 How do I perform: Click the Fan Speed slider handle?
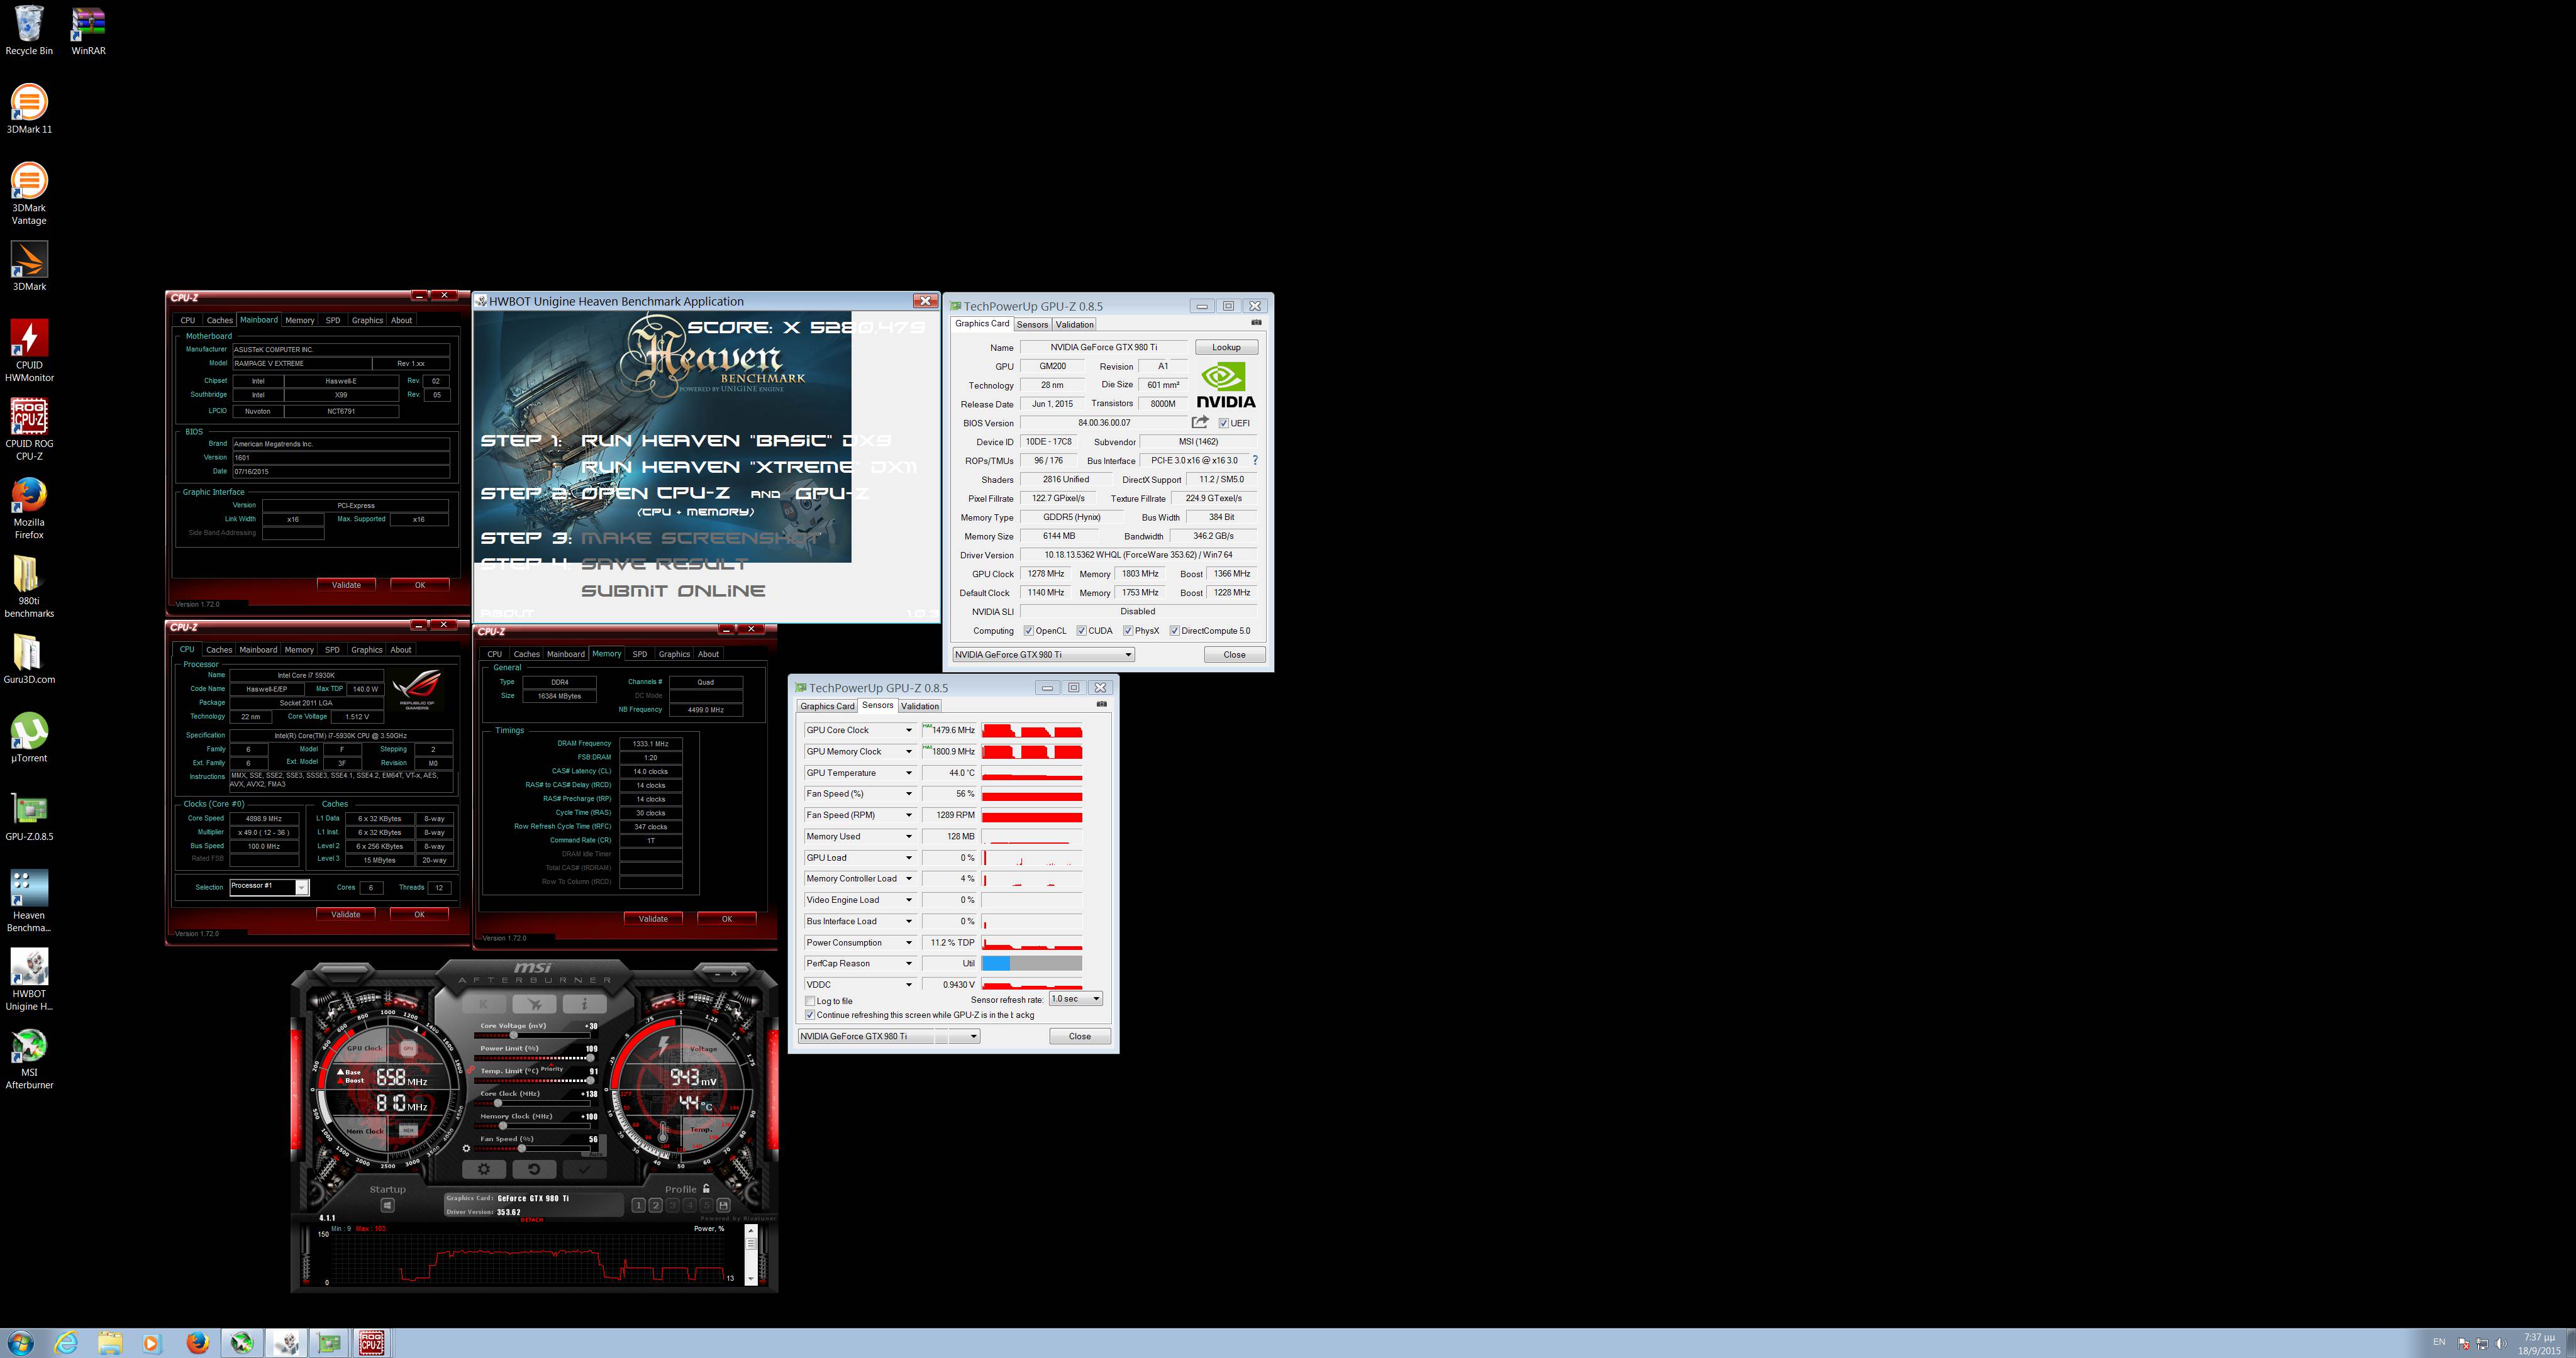(521, 1148)
